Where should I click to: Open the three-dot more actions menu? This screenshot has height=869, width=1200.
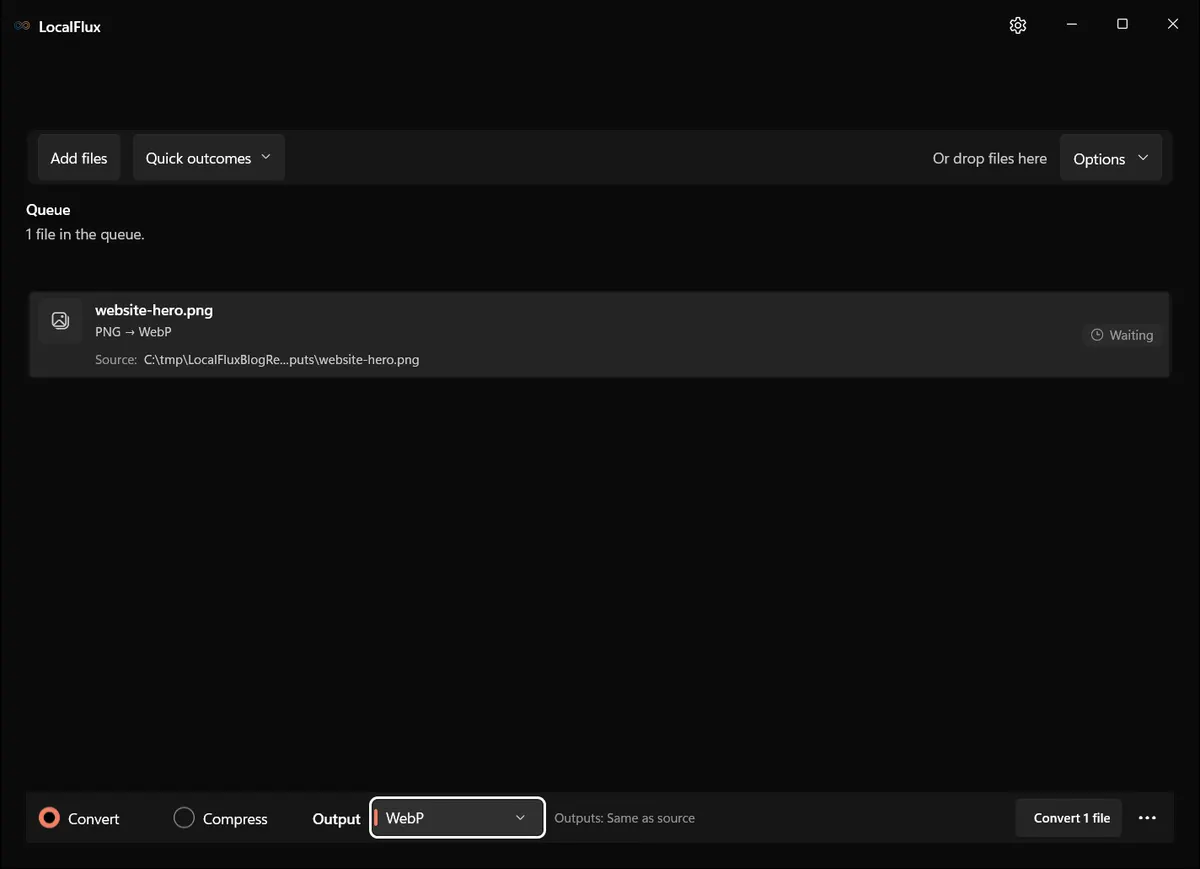1147,818
